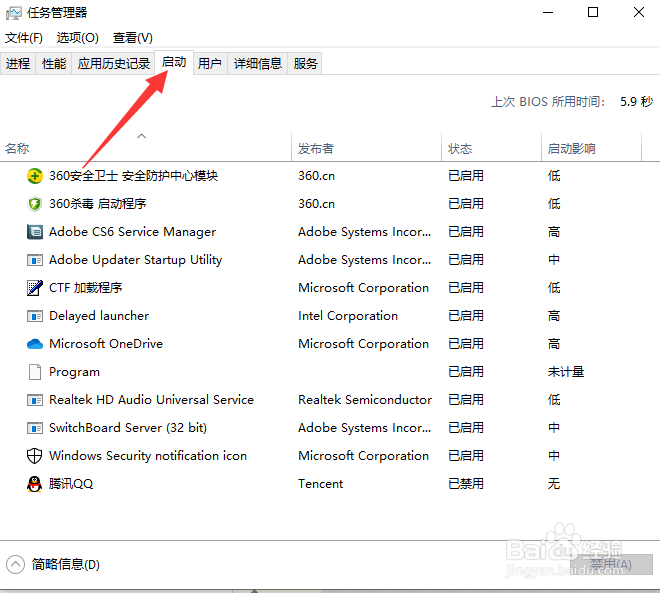Sort by the 启动影响 column header
The image size is (660, 593).
pyautogui.click(x=591, y=147)
